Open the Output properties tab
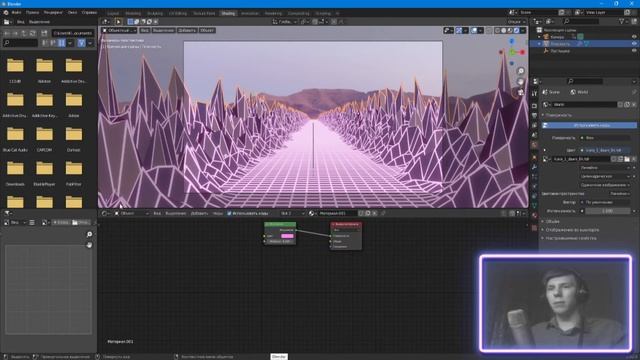640x360 pixels. (x=534, y=116)
